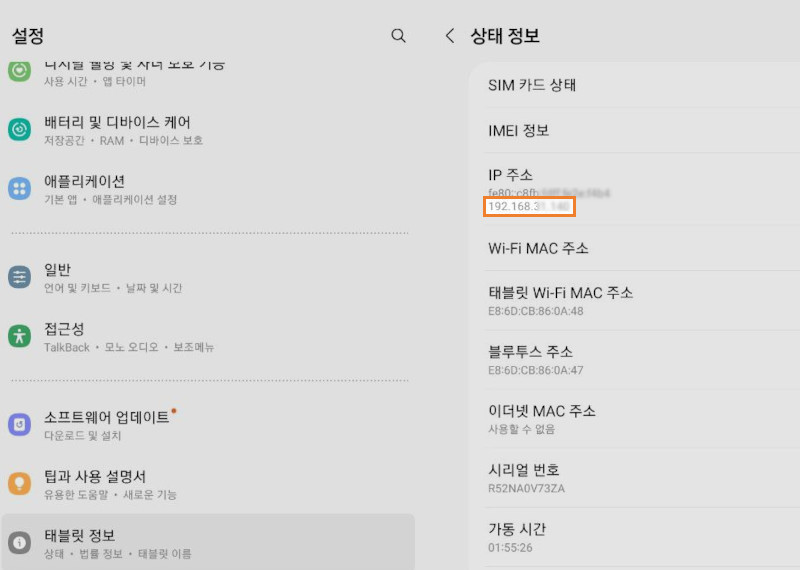Open 배터리 및 디바이스 케어 settings
Viewport: 800px width, 570px height.
click(208, 130)
